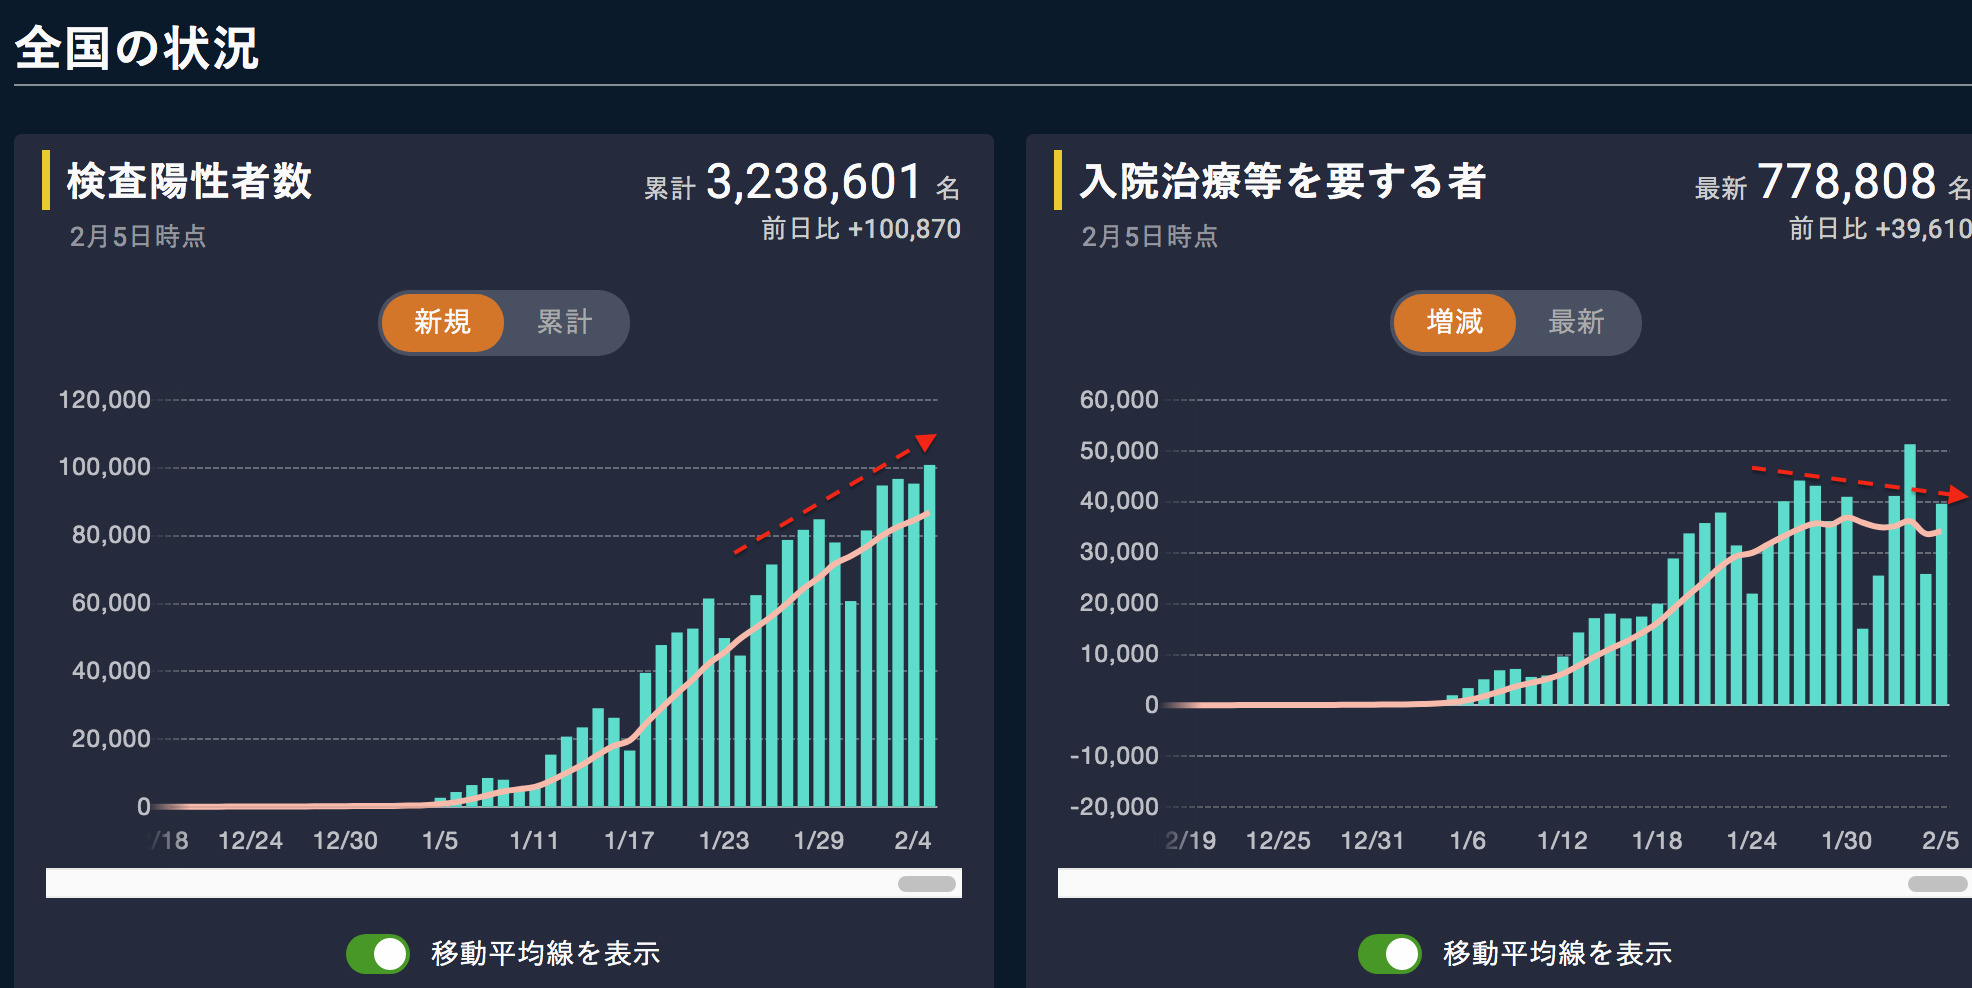Viewport: 1972px width, 988px height.
Task: Click 1/17 date label on positive cases axis
Action: 629,840
